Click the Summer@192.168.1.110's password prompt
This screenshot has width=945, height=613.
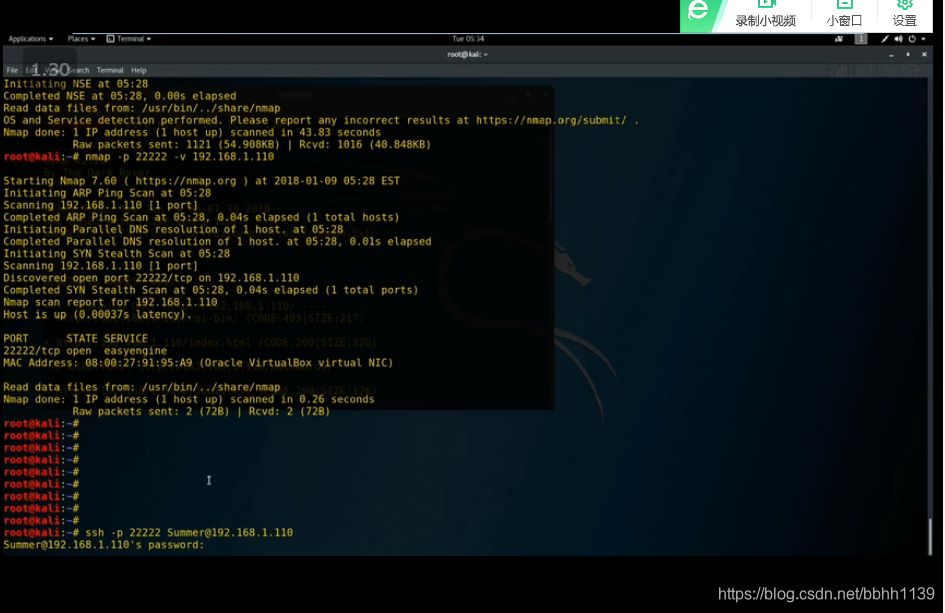click(104, 545)
